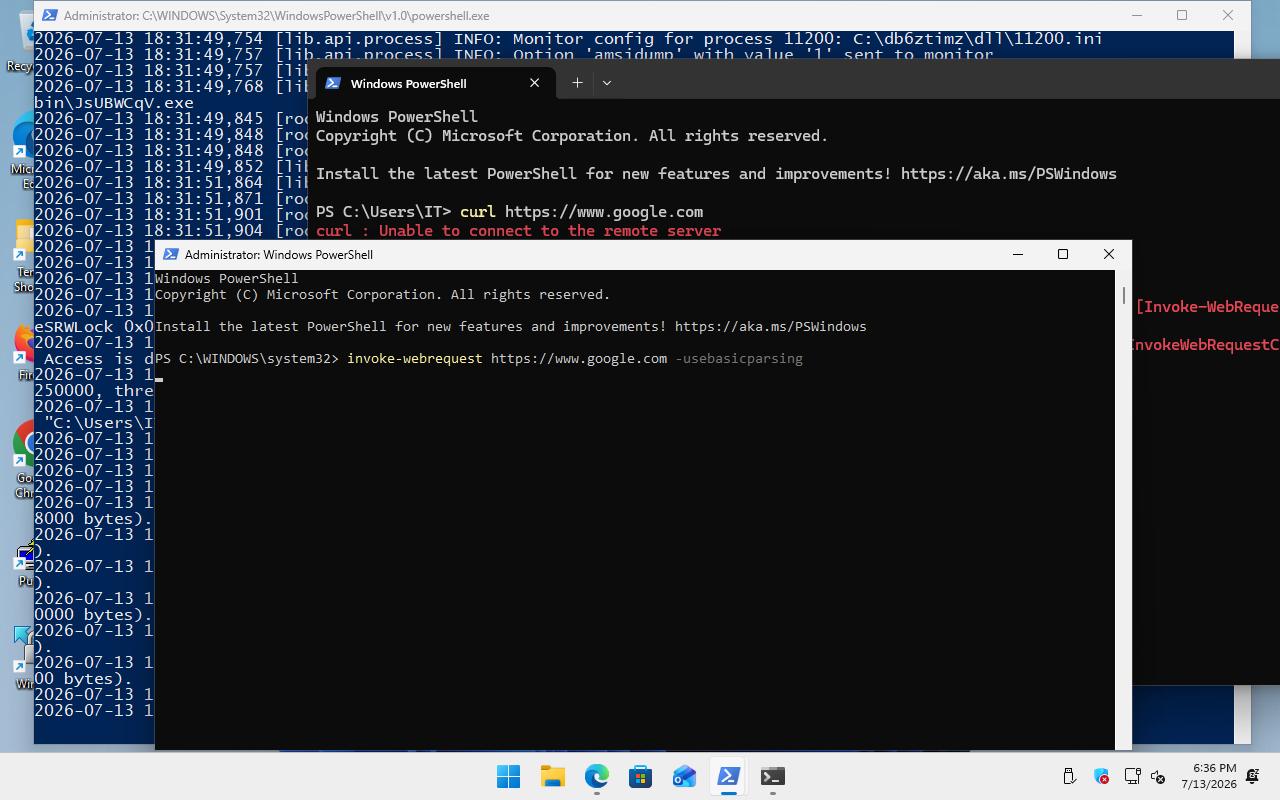The image size is (1280, 800).
Task: Click the front PowerShell window's scrollbar thumb
Action: tap(1124, 296)
